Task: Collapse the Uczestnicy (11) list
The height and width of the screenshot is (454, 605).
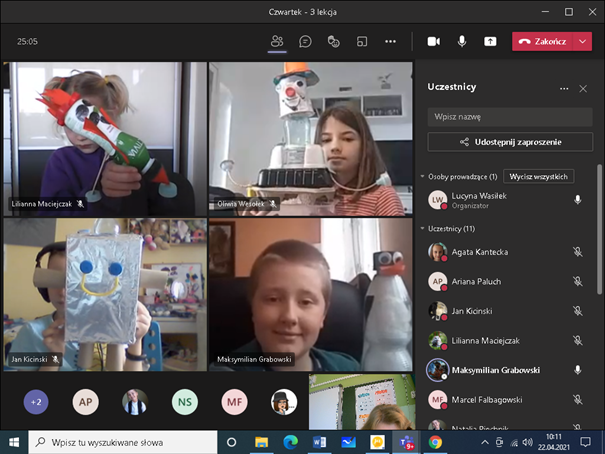Action: [422, 229]
